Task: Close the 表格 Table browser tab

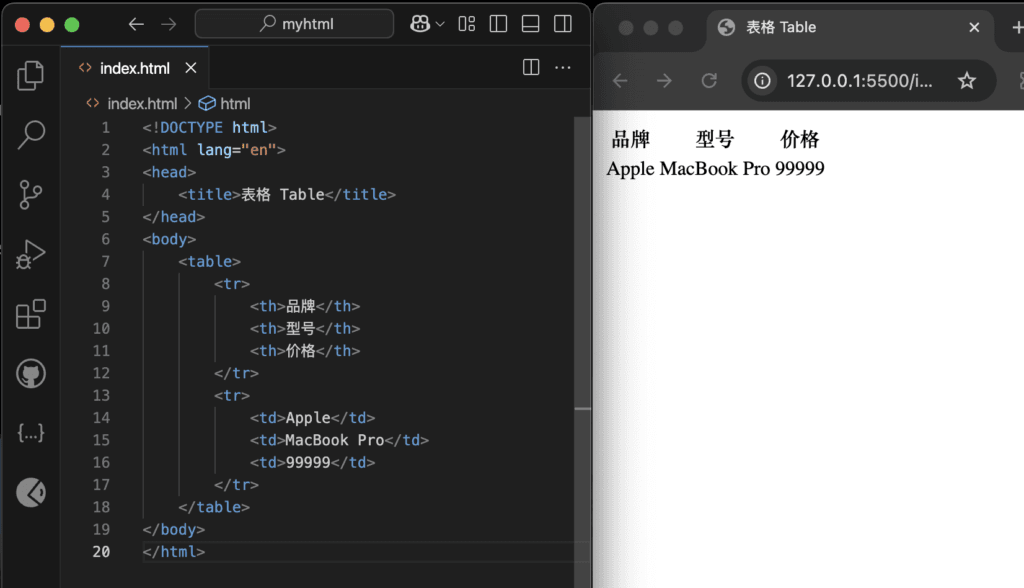Action: tap(974, 27)
